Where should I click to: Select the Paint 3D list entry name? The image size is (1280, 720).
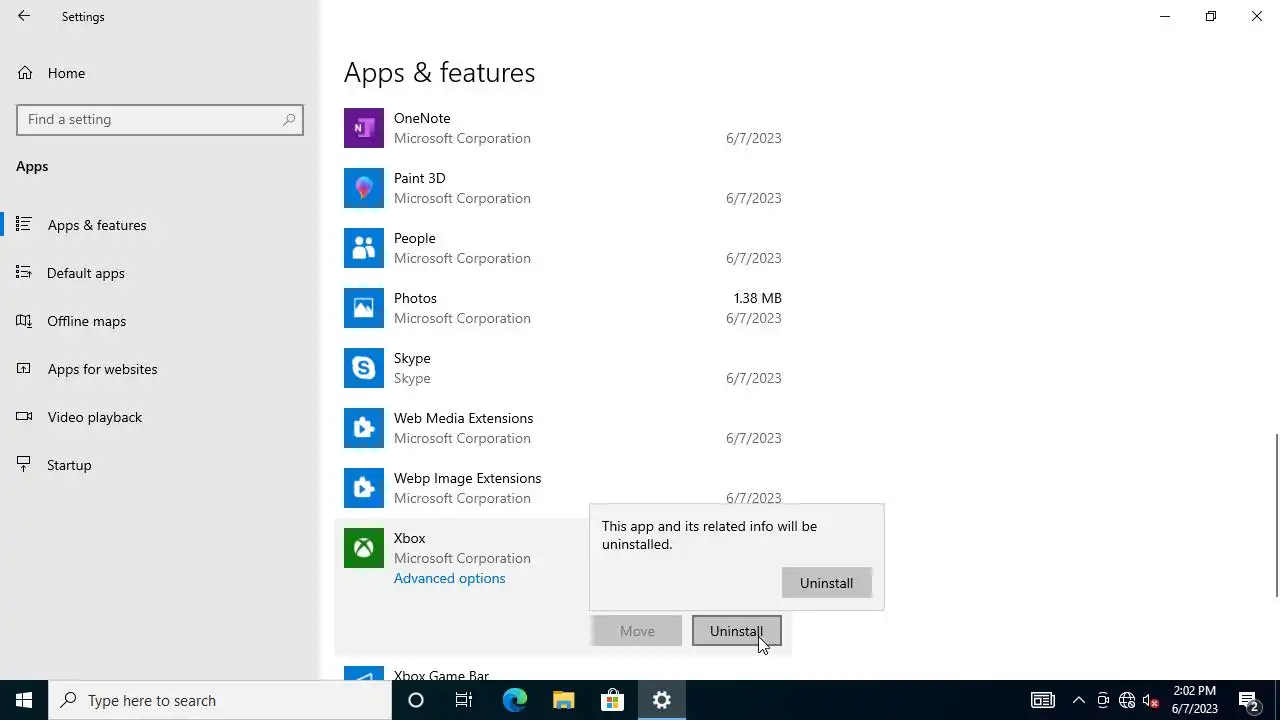419,178
